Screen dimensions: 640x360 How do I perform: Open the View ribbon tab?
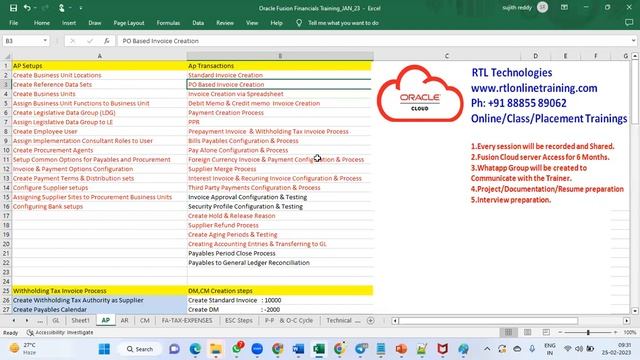(252, 23)
